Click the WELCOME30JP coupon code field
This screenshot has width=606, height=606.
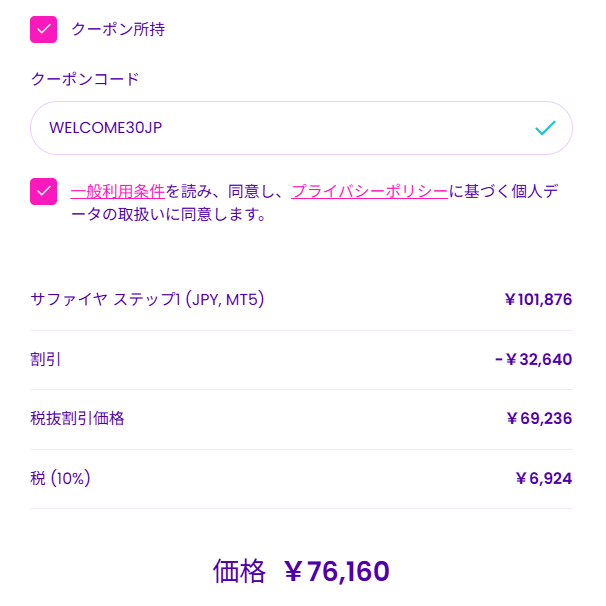(x=280, y=128)
